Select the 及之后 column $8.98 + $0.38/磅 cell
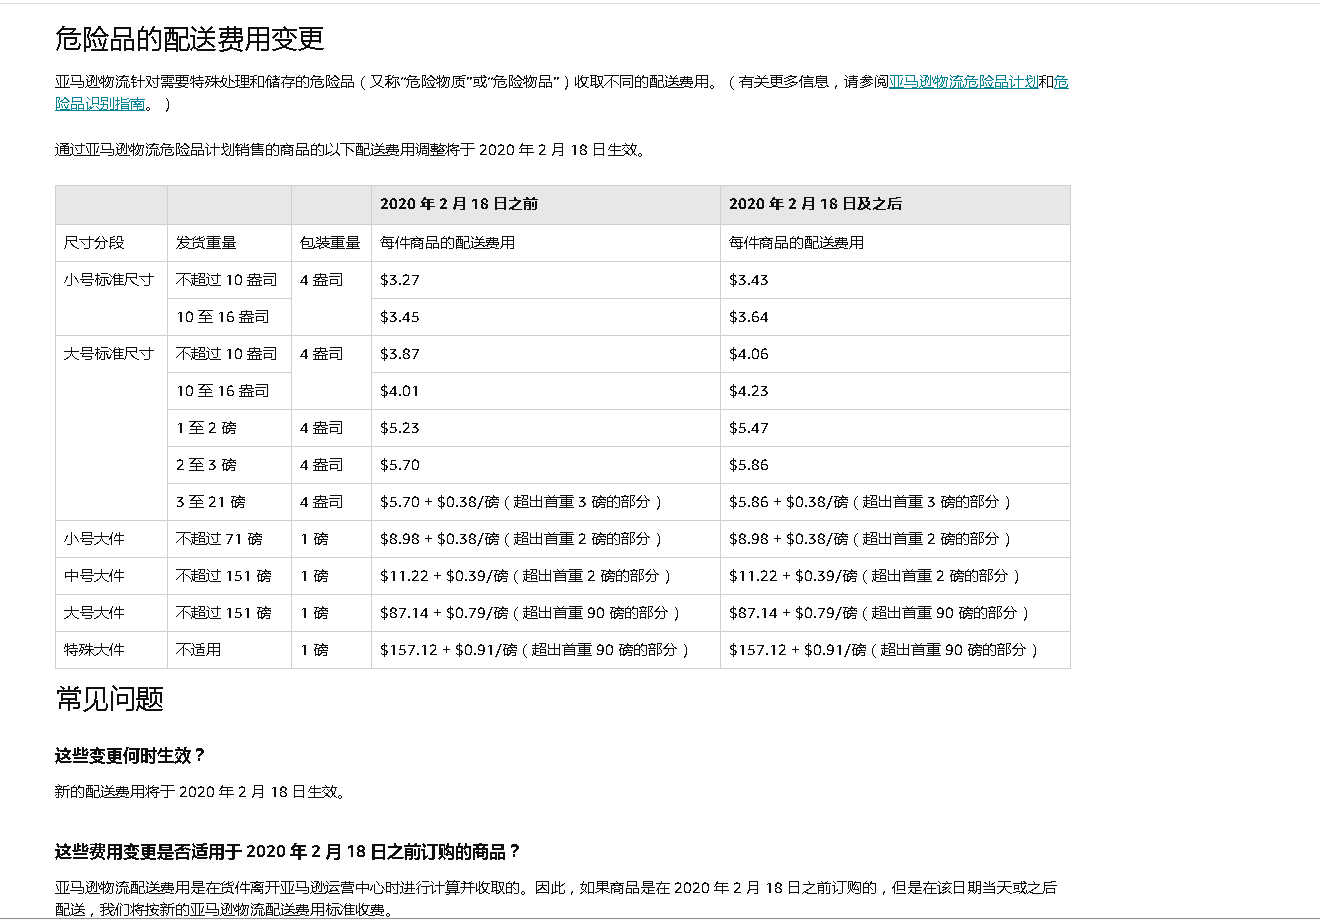Screen dimensions: 1320x920 click(895, 539)
